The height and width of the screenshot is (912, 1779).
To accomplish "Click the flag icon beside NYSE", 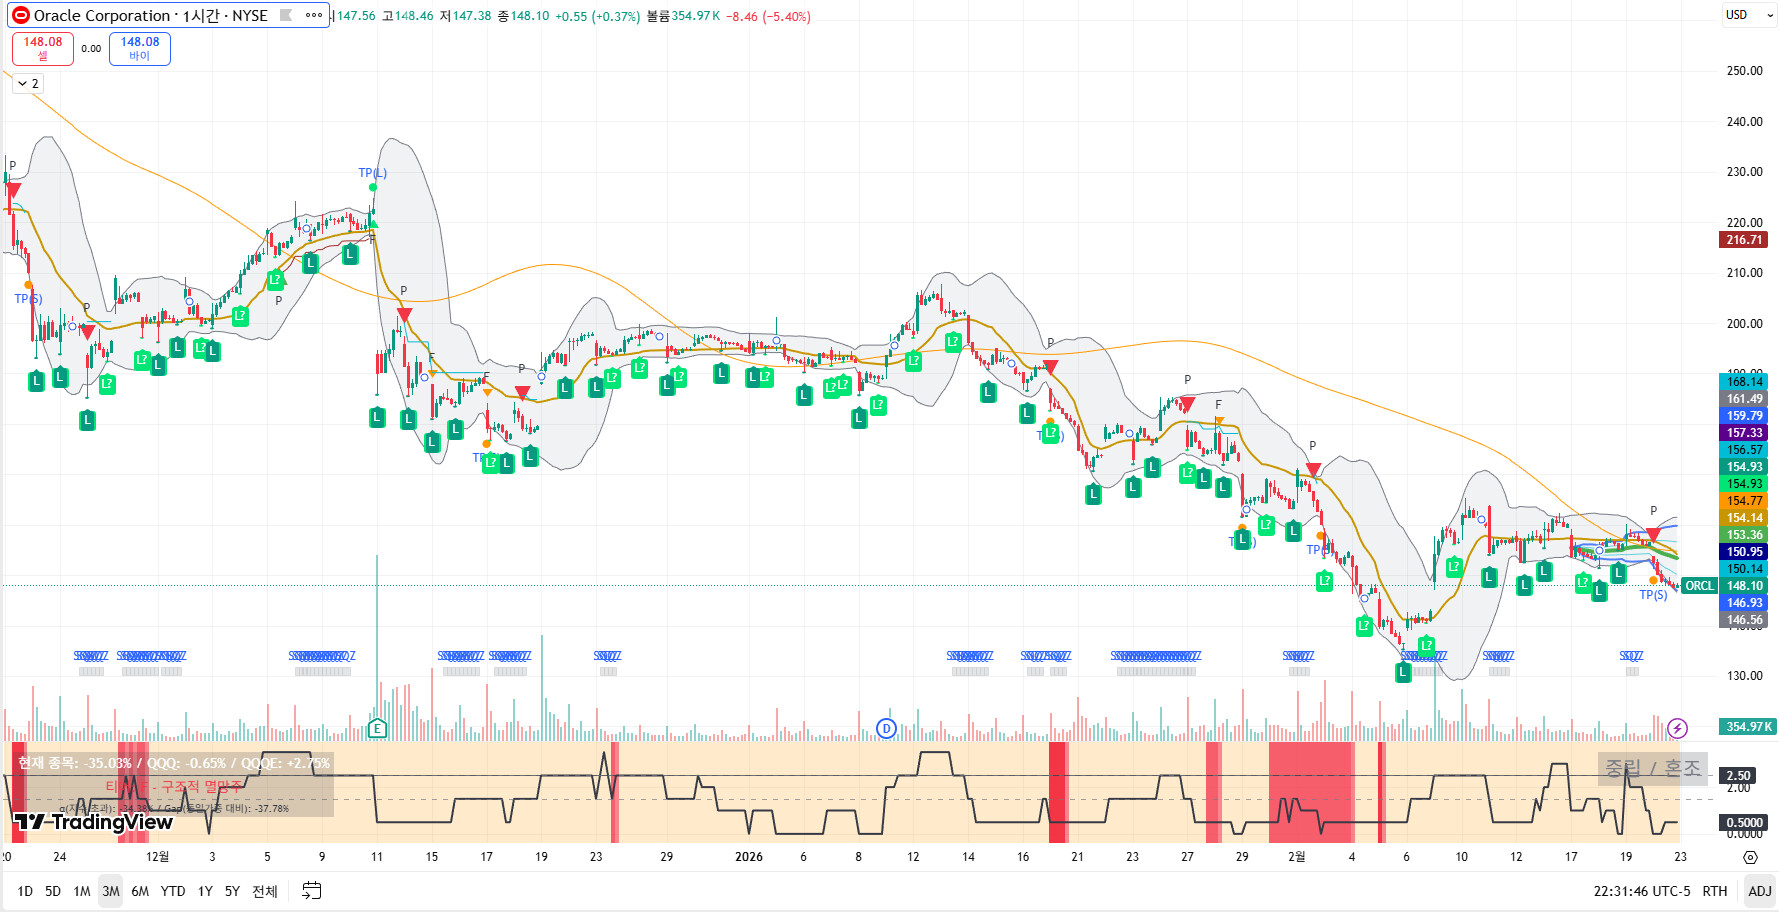I will [286, 15].
